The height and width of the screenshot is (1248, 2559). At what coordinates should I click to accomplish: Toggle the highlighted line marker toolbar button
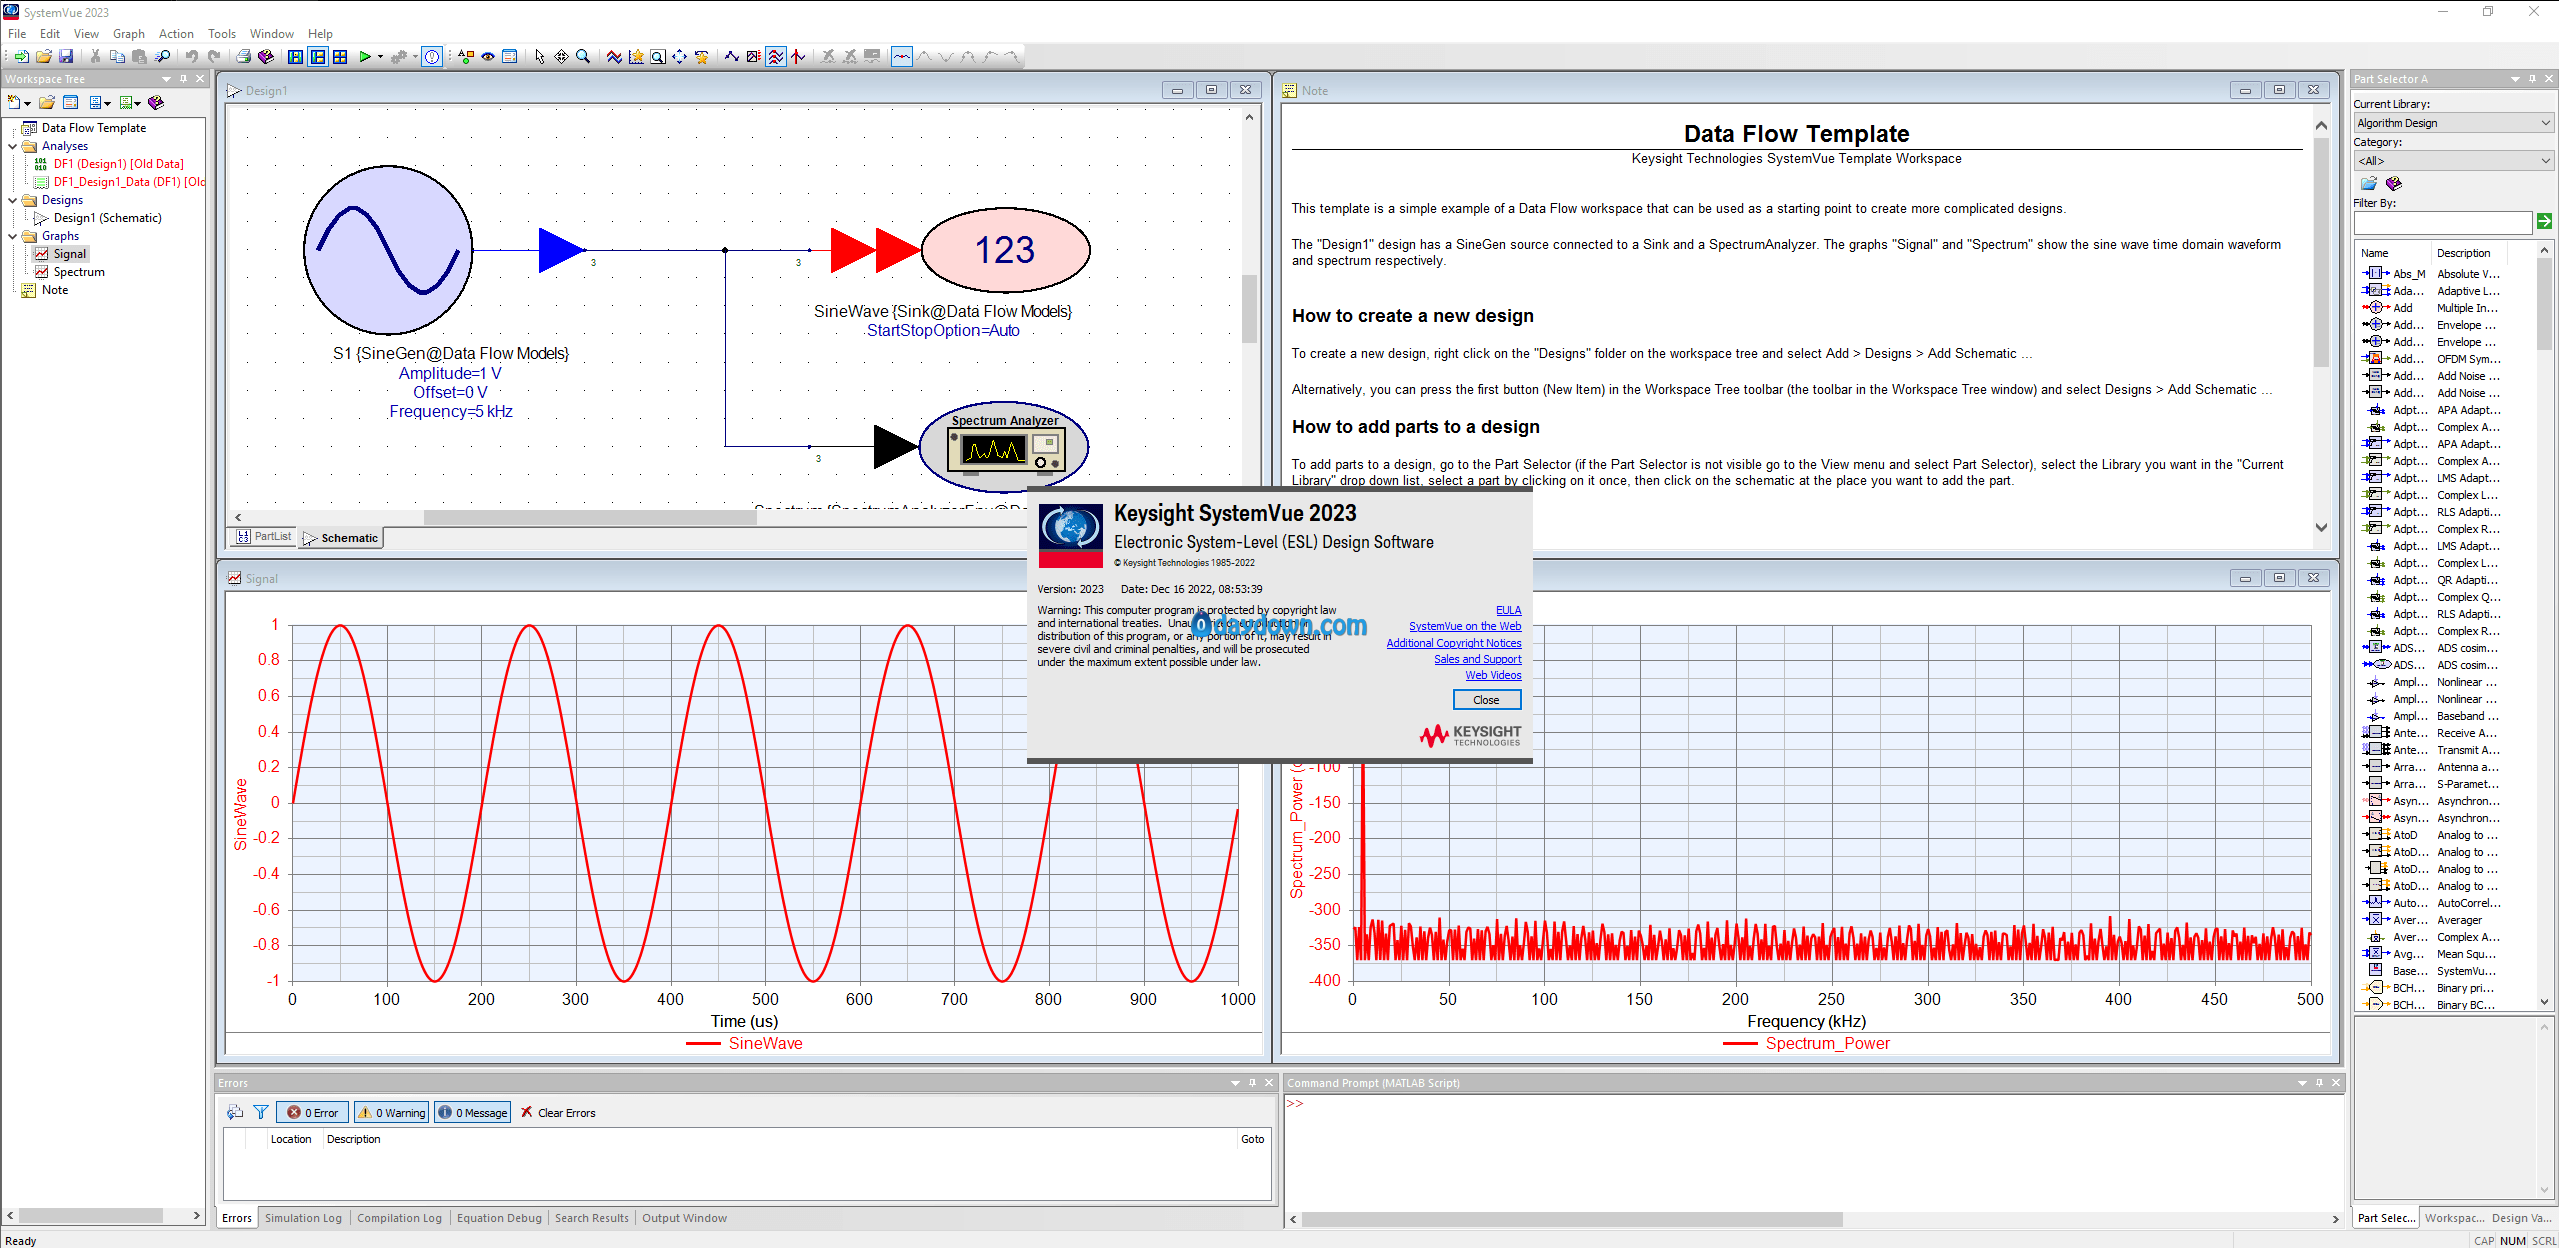coord(902,57)
